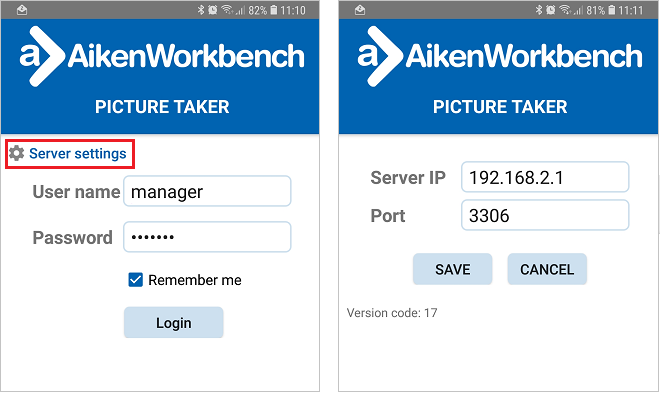Tap the clock reading 11:10
Viewport: 661px width, 394px height.
click(293, 10)
